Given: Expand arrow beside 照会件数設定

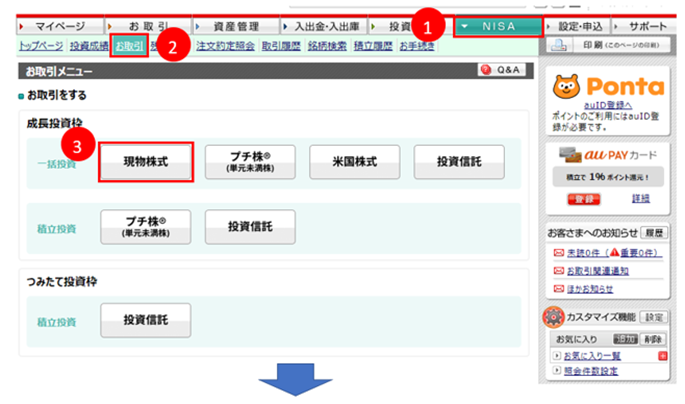Looking at the screenshot, I should [x=557, y=371].
